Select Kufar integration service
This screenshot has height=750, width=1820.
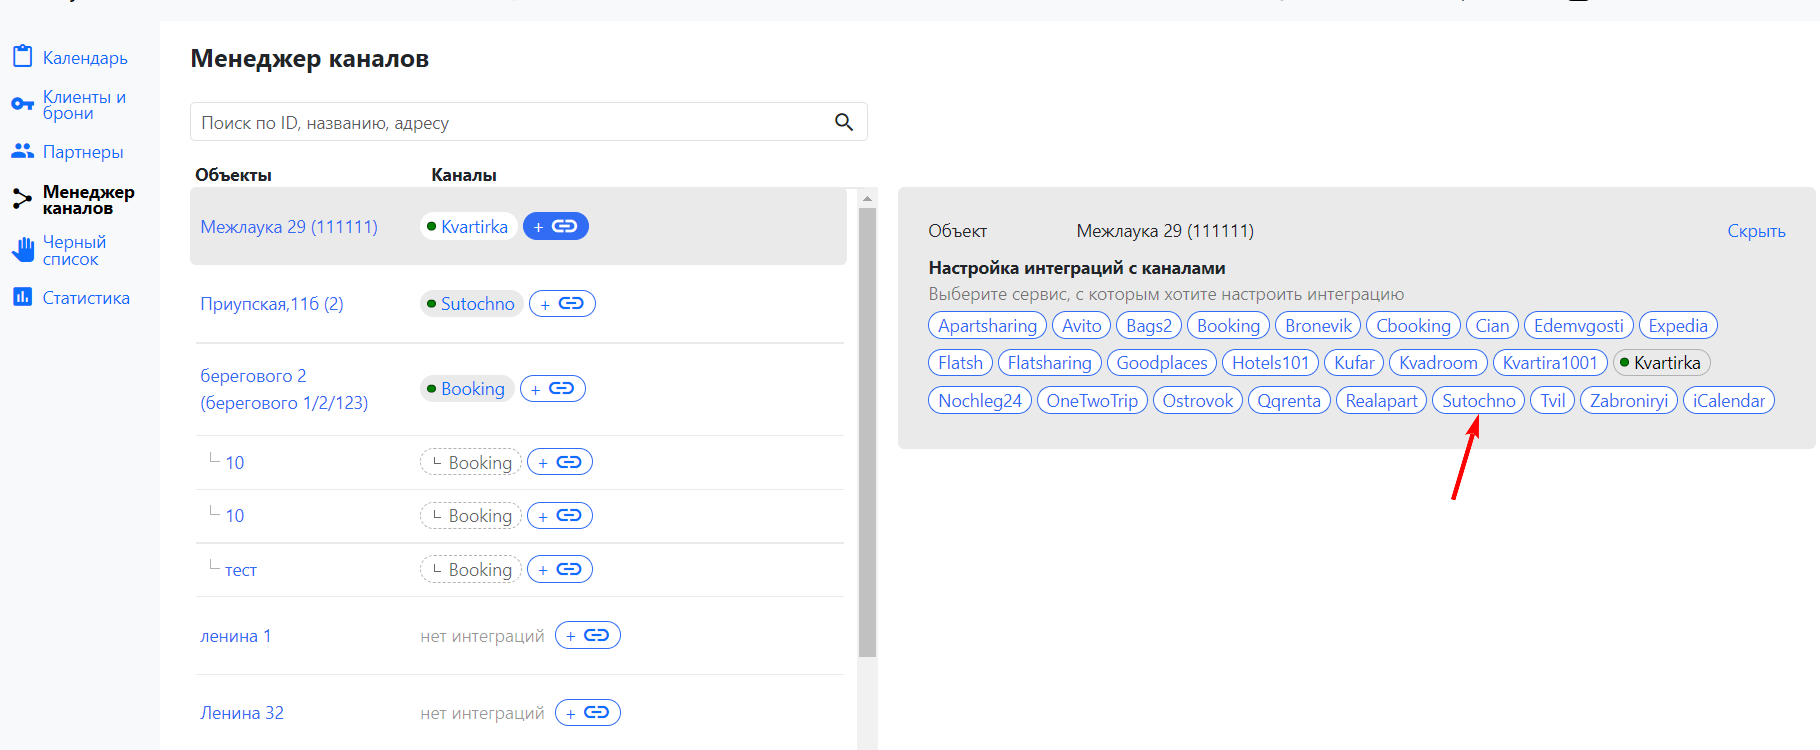[1355, 362]
